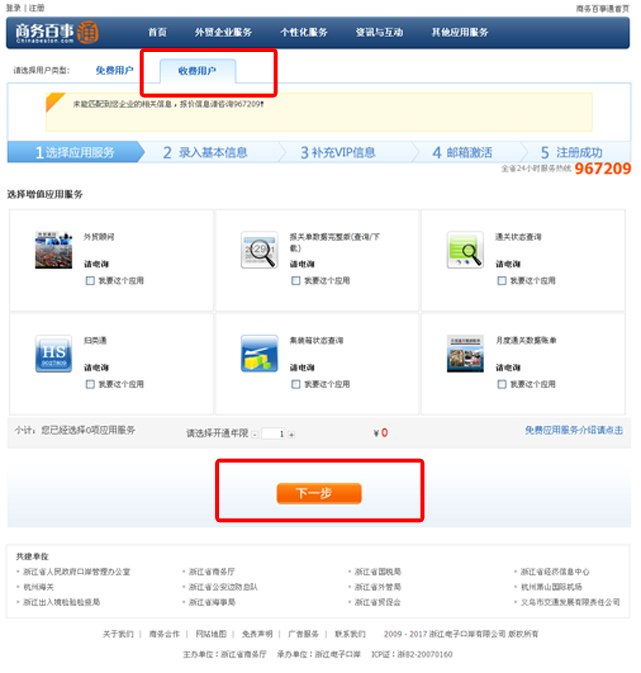
Task: Click the 网站地图 footer link
Action: point(211,634)
